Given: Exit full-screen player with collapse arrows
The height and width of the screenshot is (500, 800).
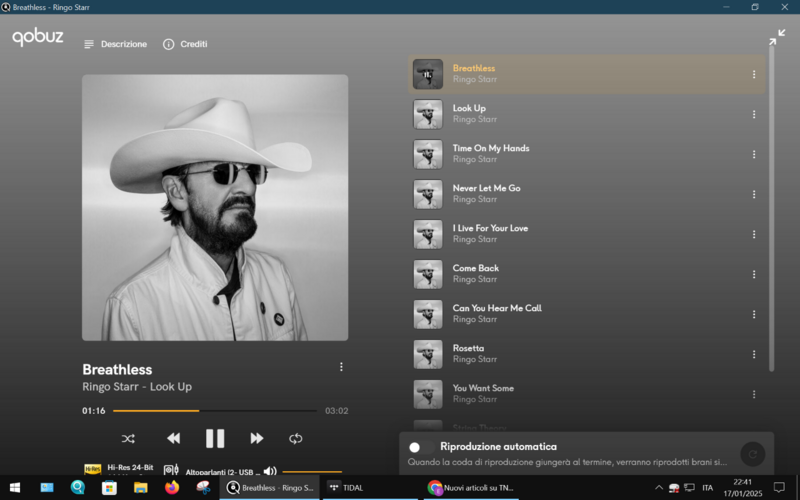Looking at the screenshot, I should pyautogui.click(x=777, y=37).
